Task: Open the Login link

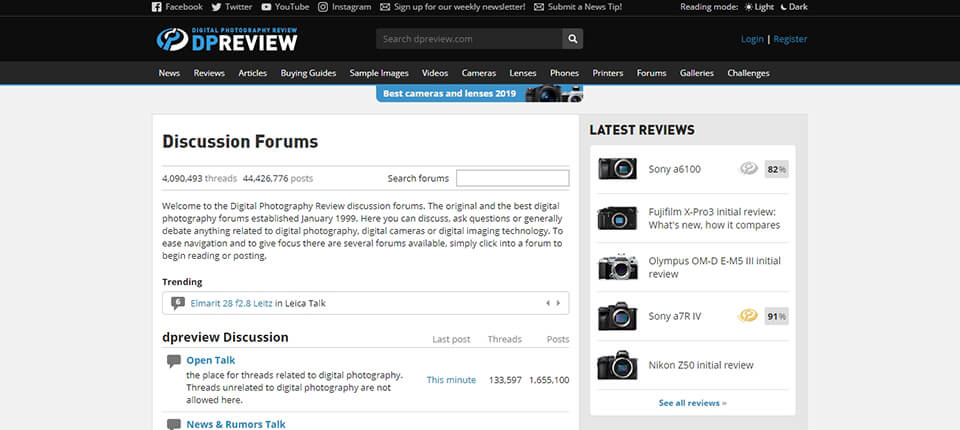Action: [x=752, y=39]
